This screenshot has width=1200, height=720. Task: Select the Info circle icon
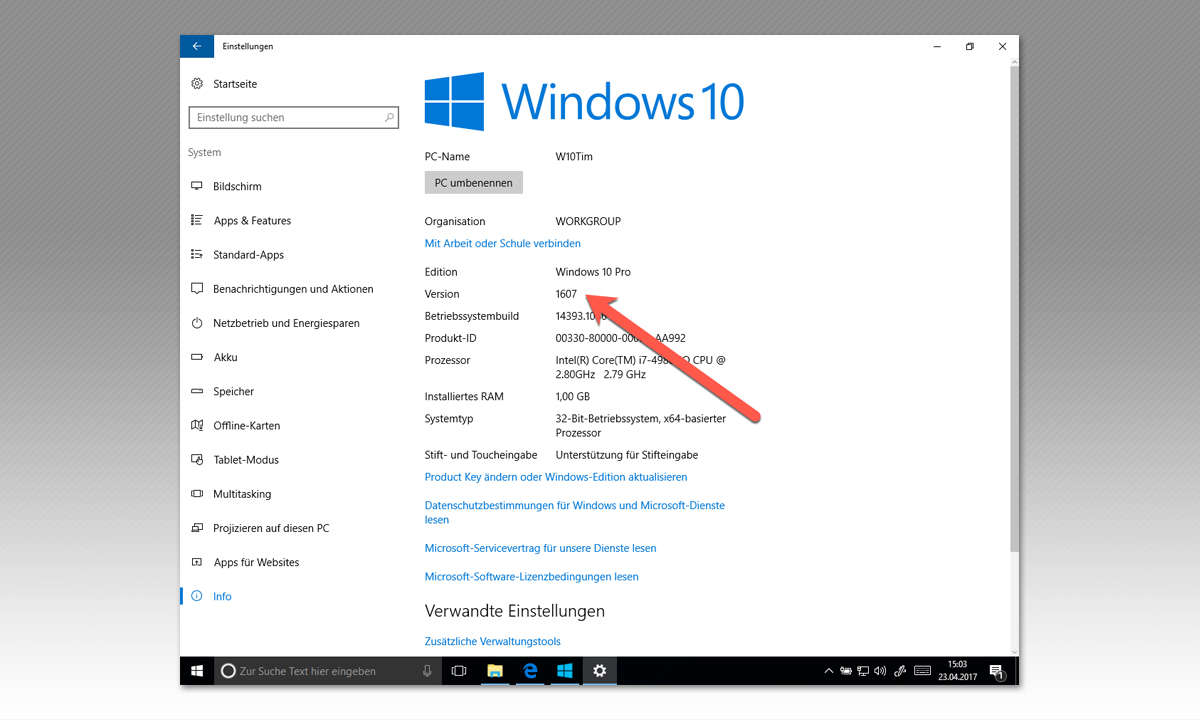point(197,596)
